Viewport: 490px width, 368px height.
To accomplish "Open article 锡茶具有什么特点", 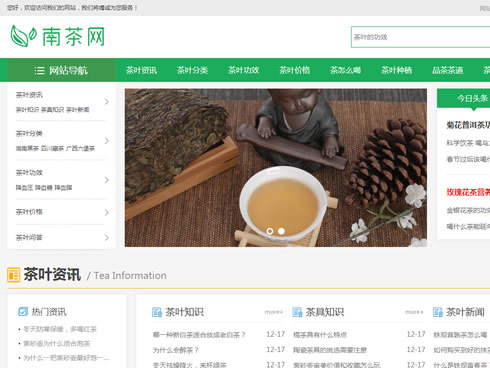I will point(320,335).
